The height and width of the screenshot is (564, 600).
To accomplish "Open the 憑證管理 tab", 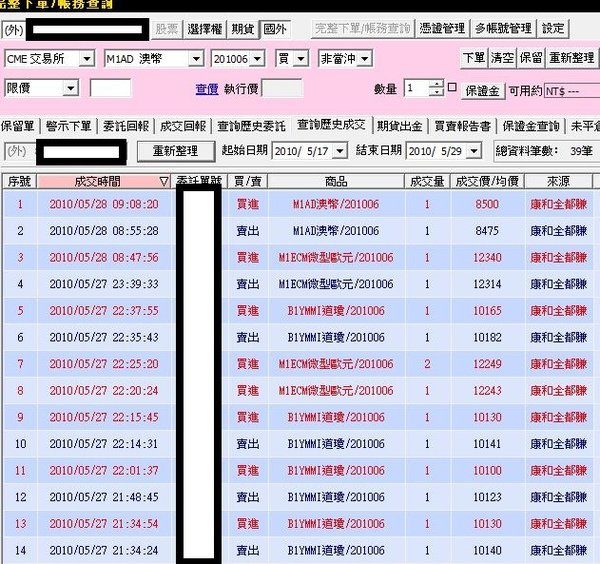I will (442, 29).
